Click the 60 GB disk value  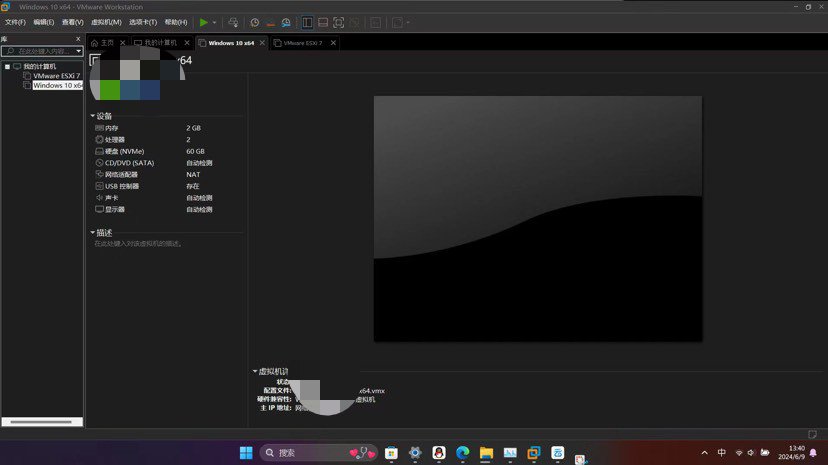[x=195, y=151]
